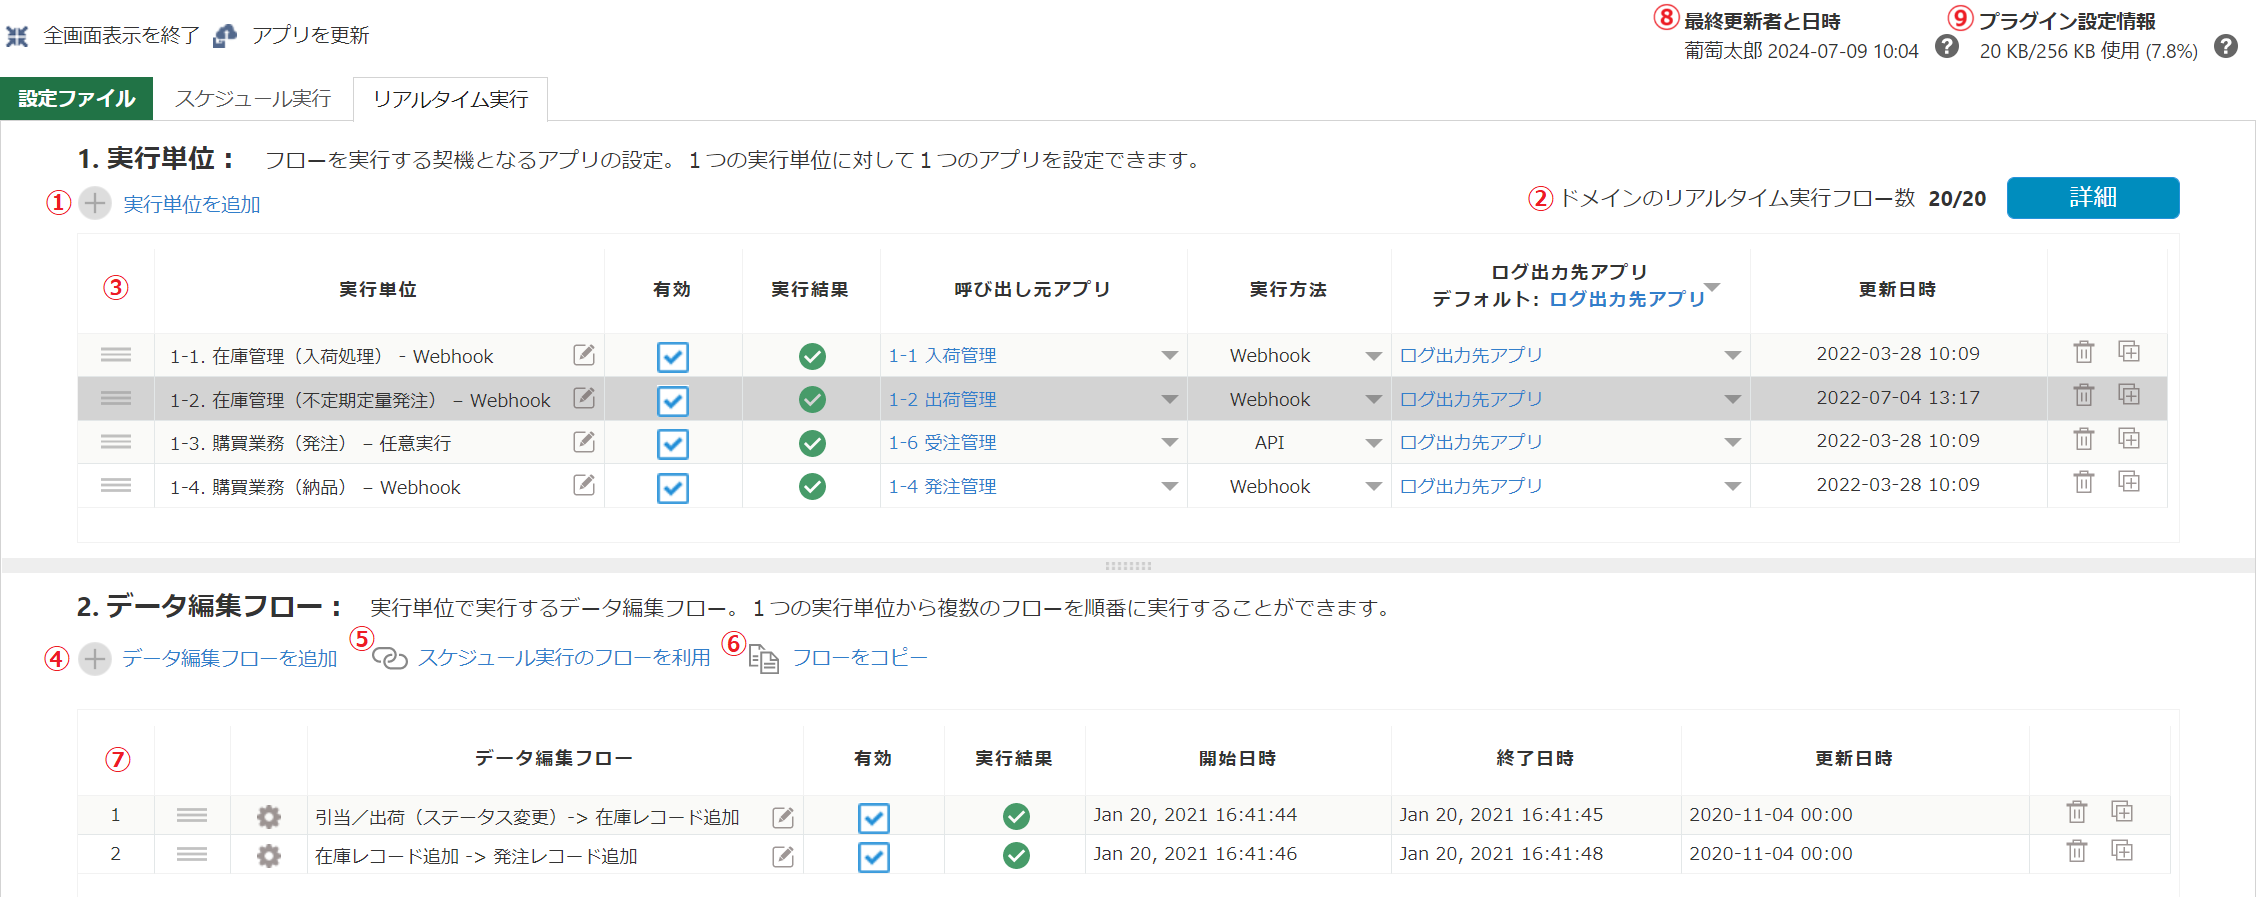The width and height of the screenshot is (2256, 898).
Task: Toggle enabled checkbox for 在庫レコード追加 flow
Action: click(874, 857)
